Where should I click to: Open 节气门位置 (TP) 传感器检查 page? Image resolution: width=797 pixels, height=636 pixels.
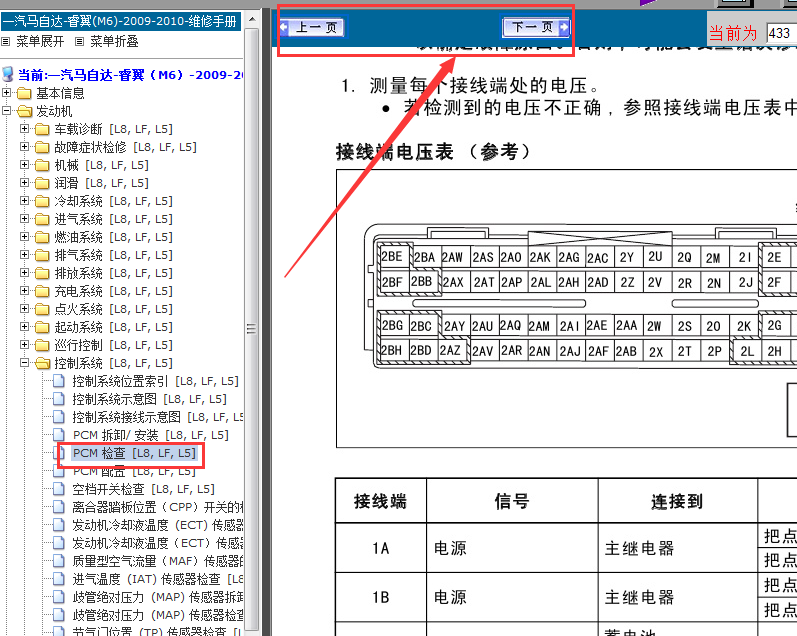pos(158,631)
